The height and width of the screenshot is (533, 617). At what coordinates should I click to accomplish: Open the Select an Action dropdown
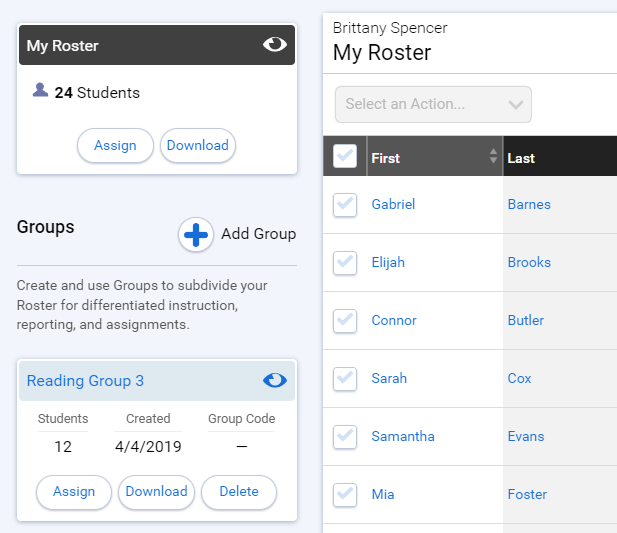tap(433, 104)
